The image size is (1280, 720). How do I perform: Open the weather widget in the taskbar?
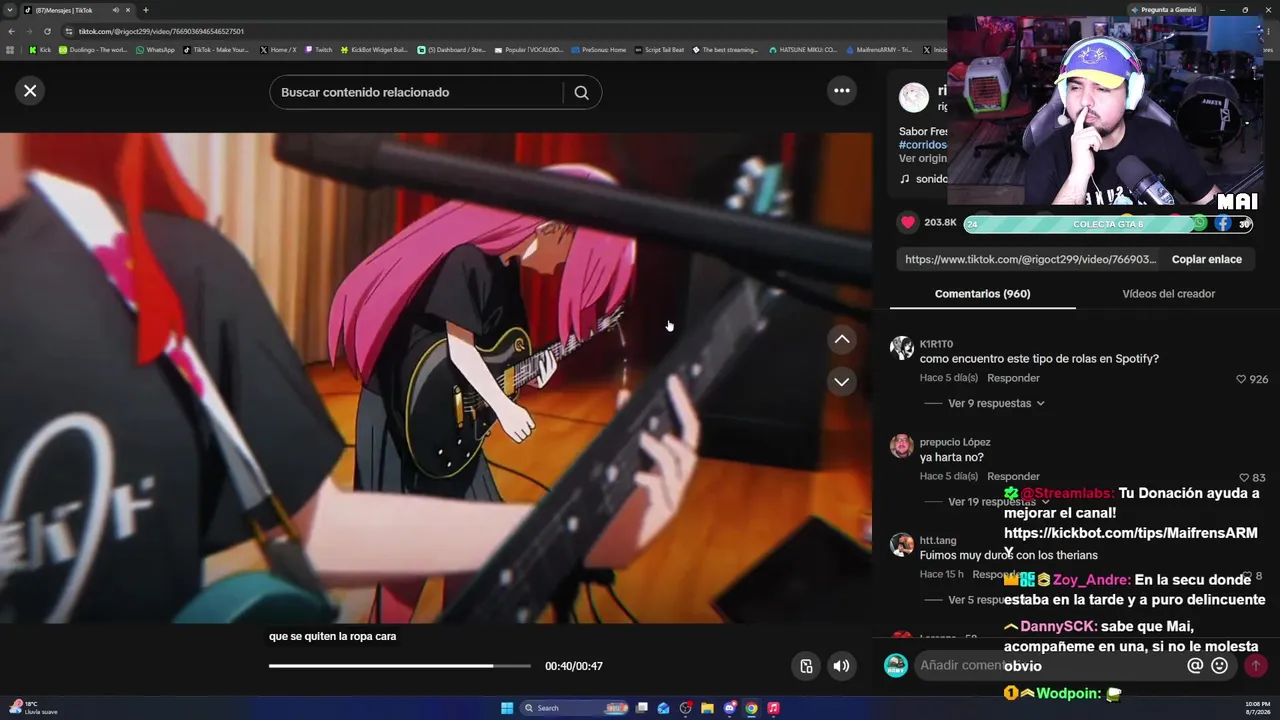(35, 708)
